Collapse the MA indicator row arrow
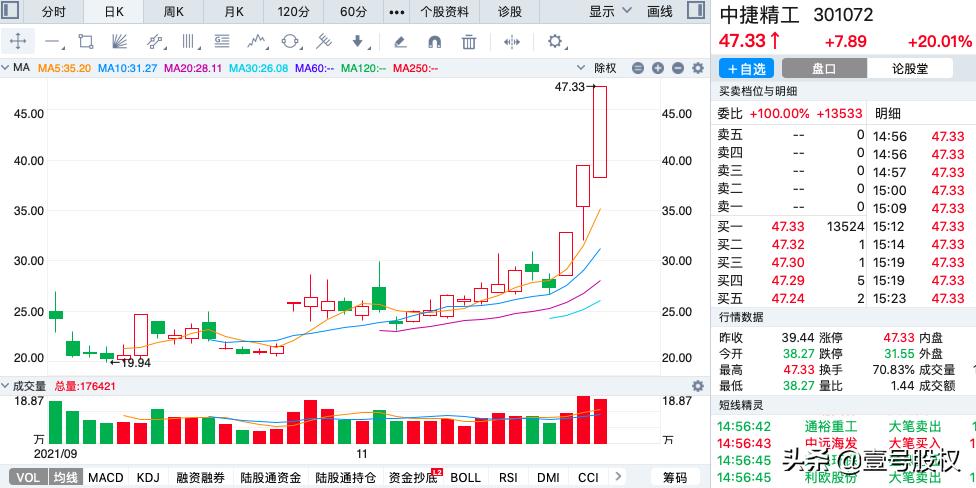976x488 pixels. [6, 68]
